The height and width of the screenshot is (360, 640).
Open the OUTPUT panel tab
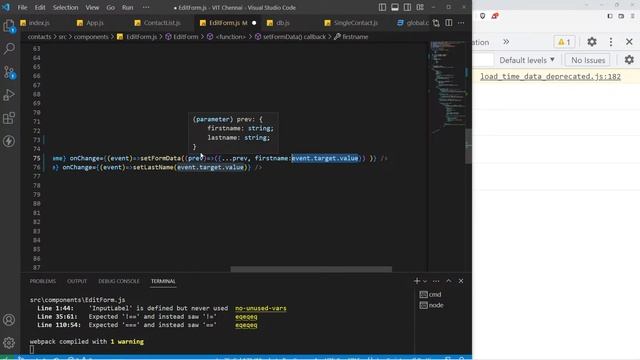pyautogui.click(x=77, y=281)
